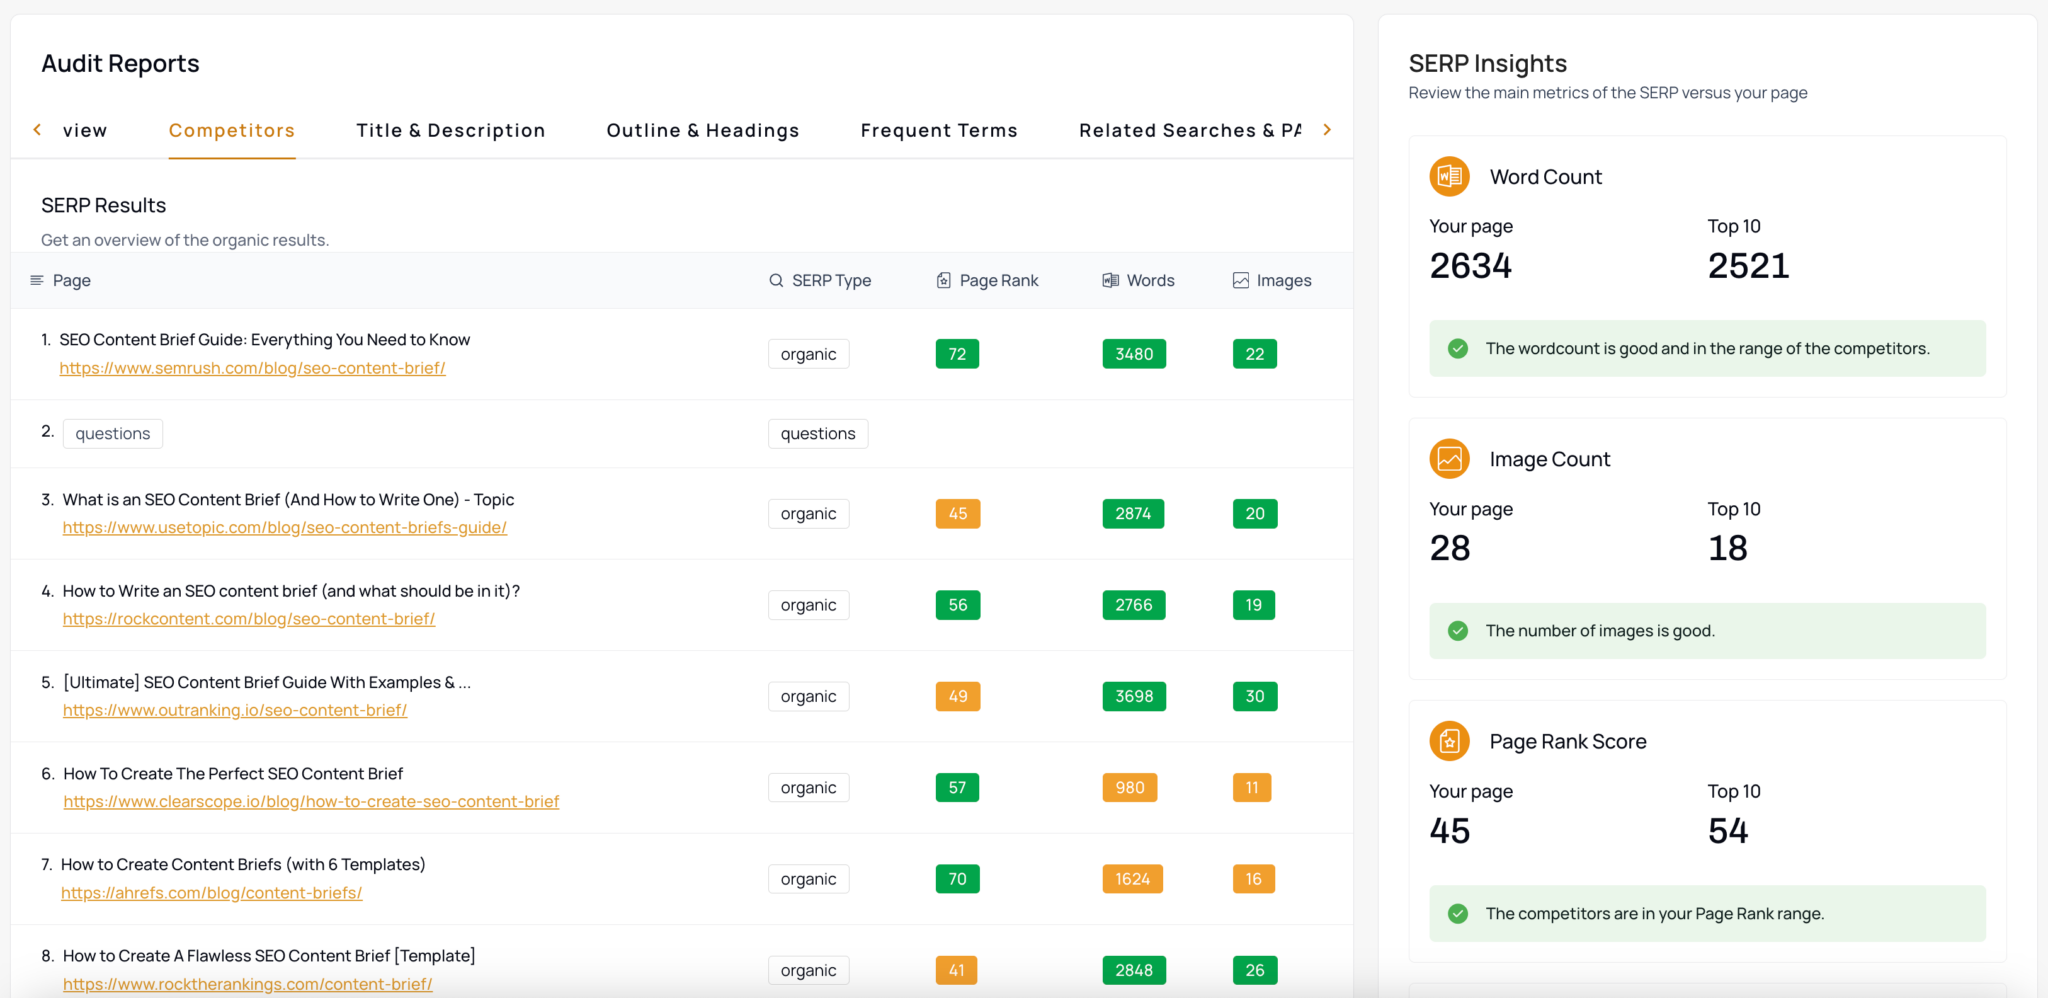The height and width of the screenshot is (998, 2048).
Task: Open the semrush.com SEO content brief link
Action: coord(253,368)
